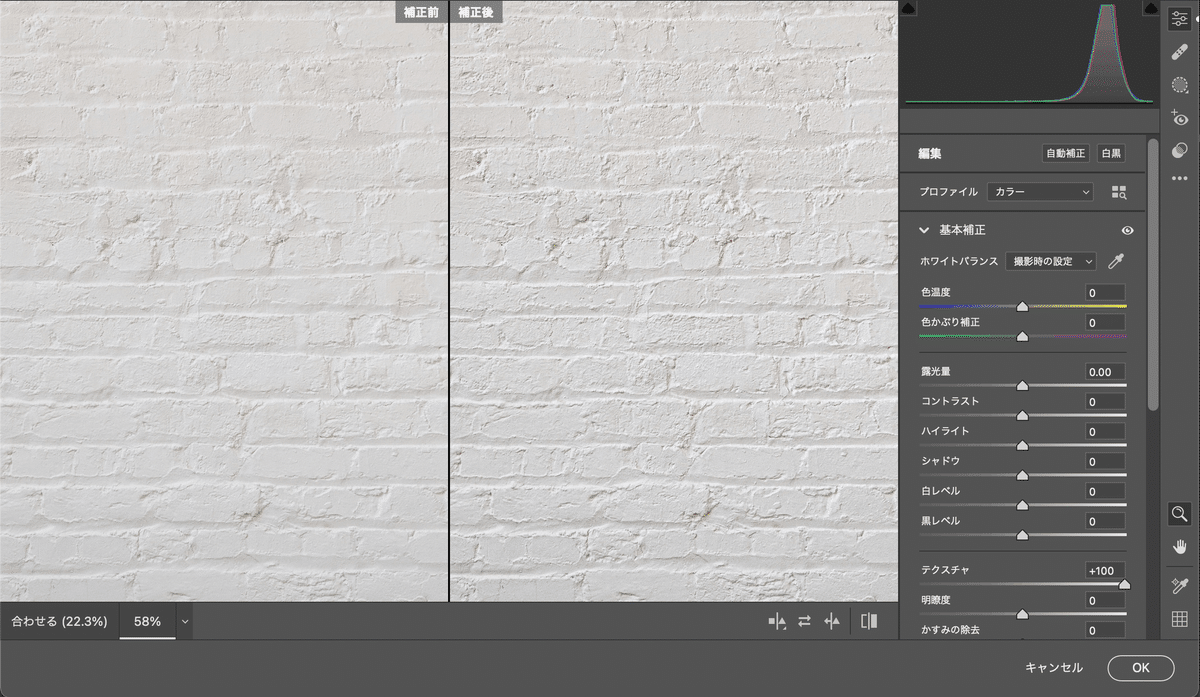
Task: Click the シャドウ value field
Action: point(1105,461)
